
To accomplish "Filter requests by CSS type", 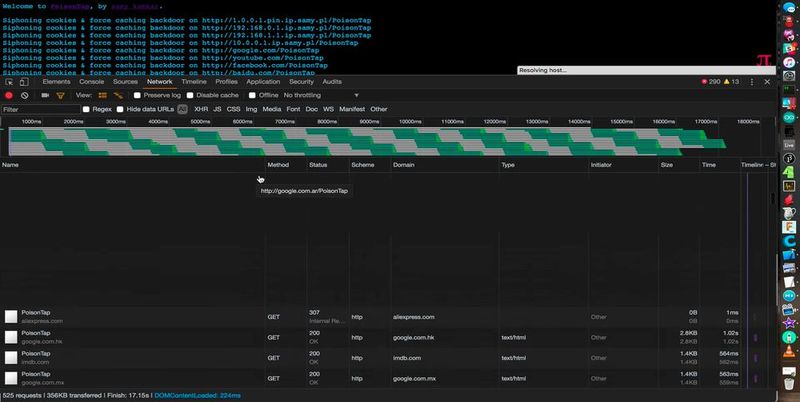I will pos(233,109).
